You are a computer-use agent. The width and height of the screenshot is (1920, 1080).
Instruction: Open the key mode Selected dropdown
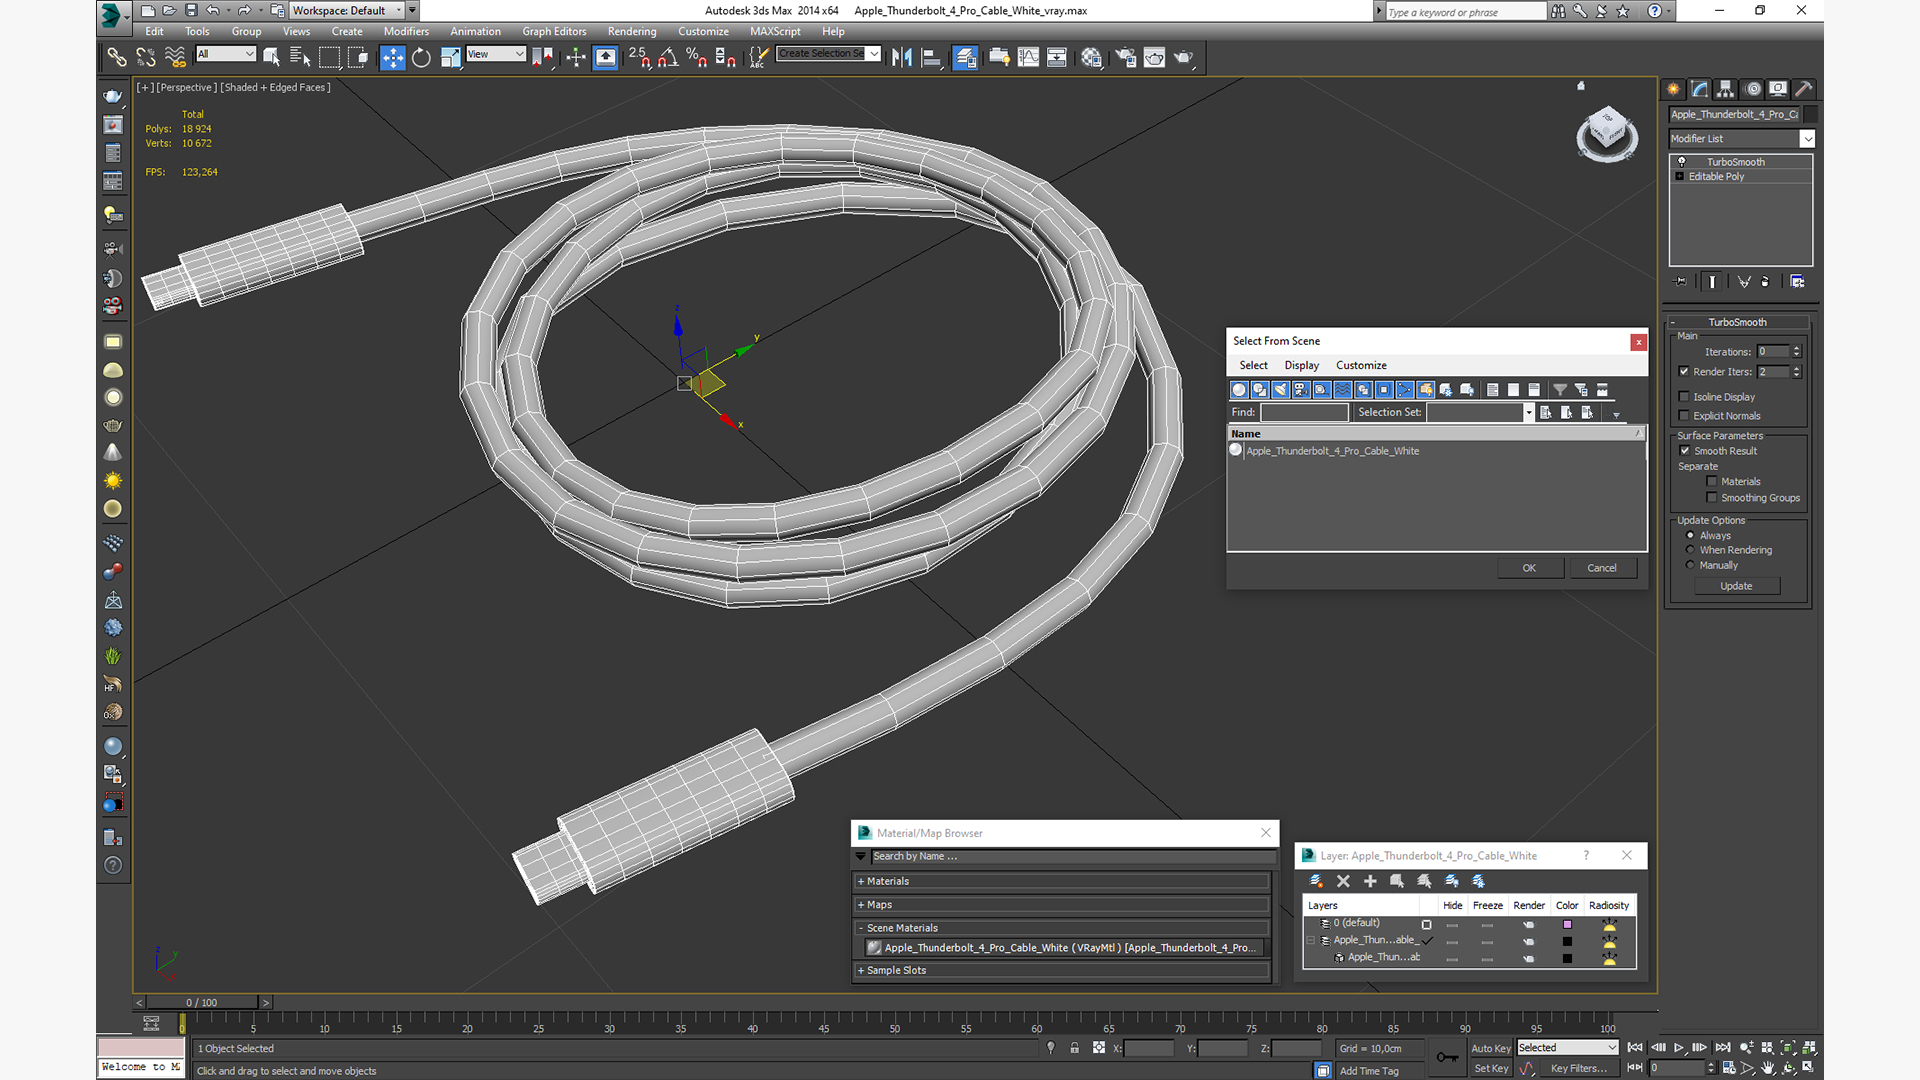click(x=1567, y=1048)
